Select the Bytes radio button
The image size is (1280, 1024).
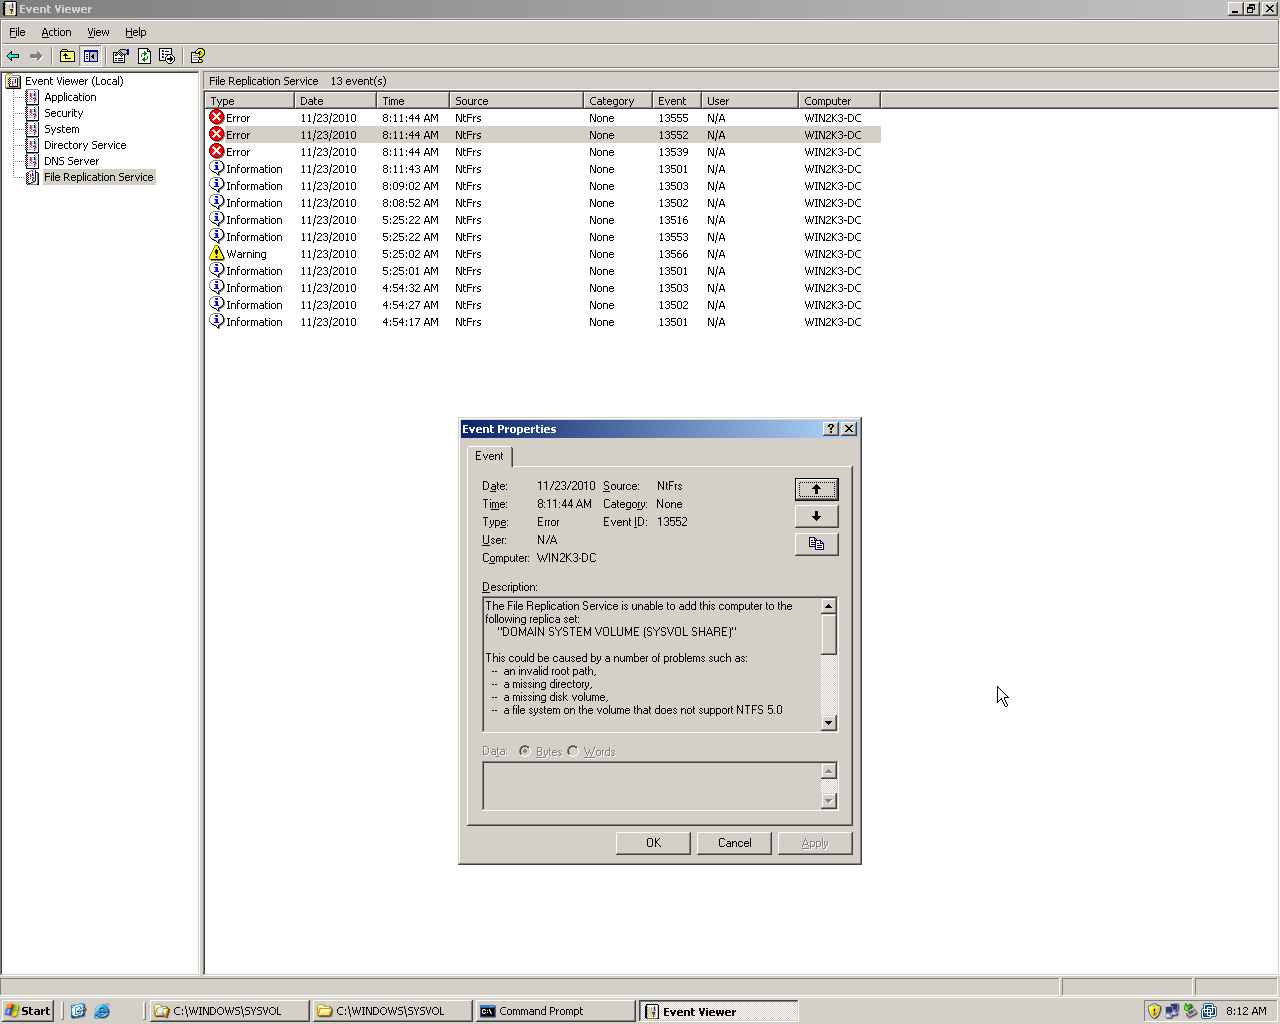click(524, 751)
